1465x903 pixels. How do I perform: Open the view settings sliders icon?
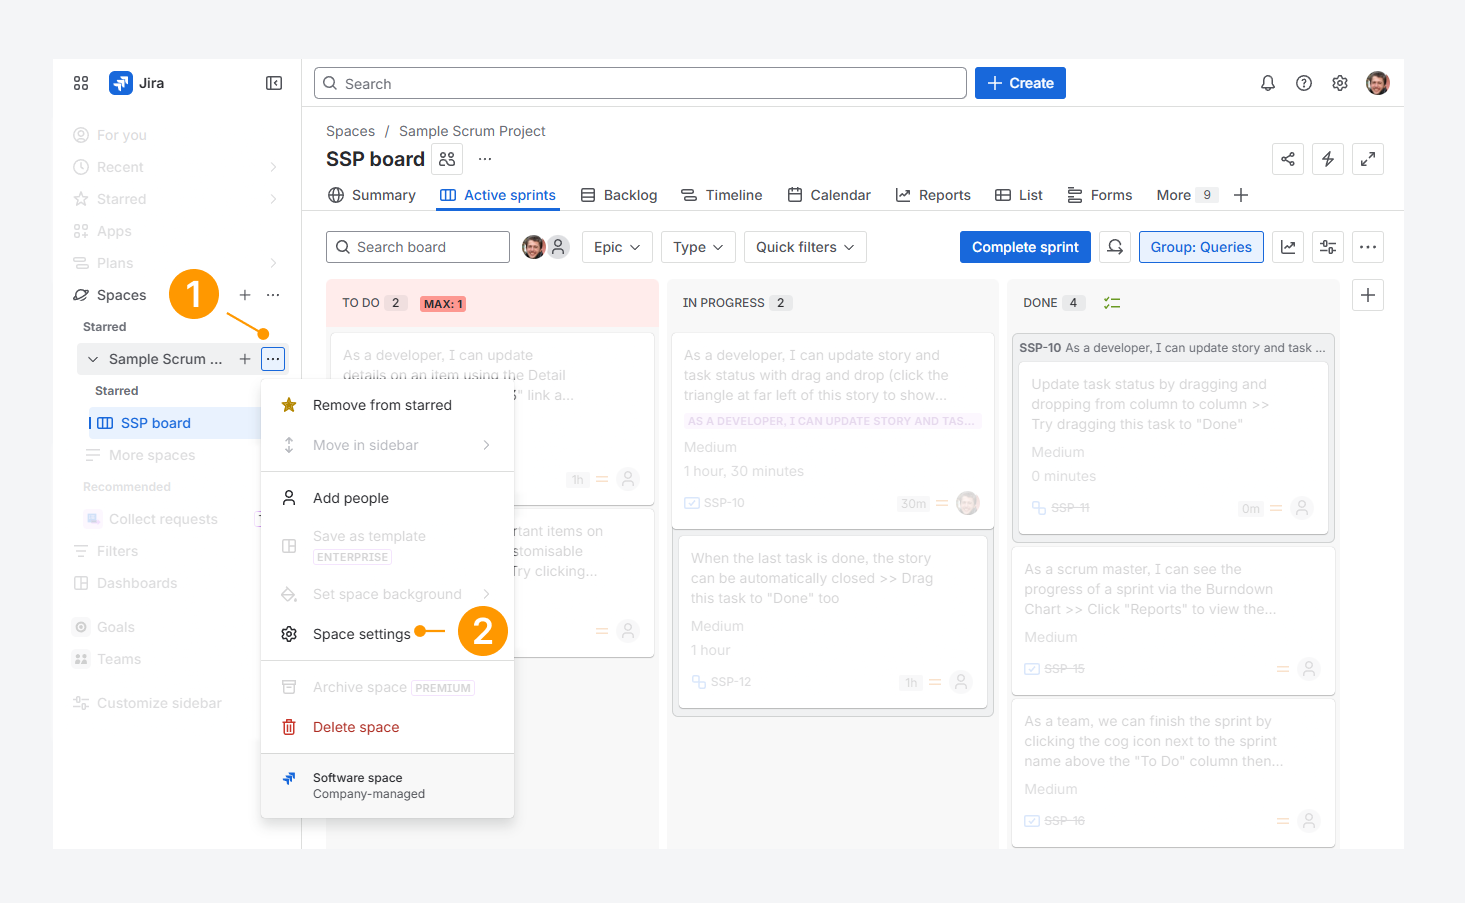coord(1328,247)
